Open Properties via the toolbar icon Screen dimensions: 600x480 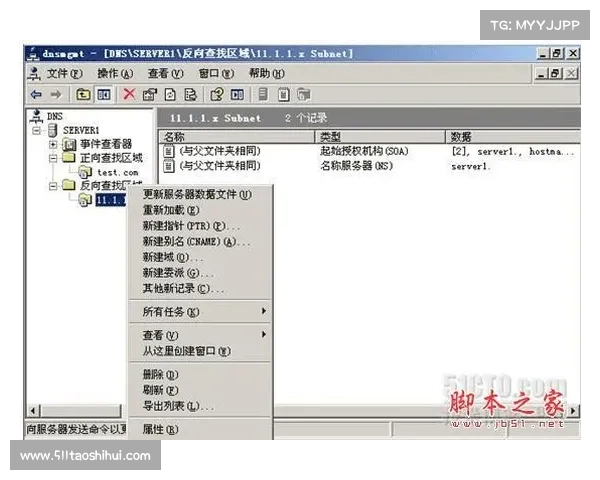150,94
